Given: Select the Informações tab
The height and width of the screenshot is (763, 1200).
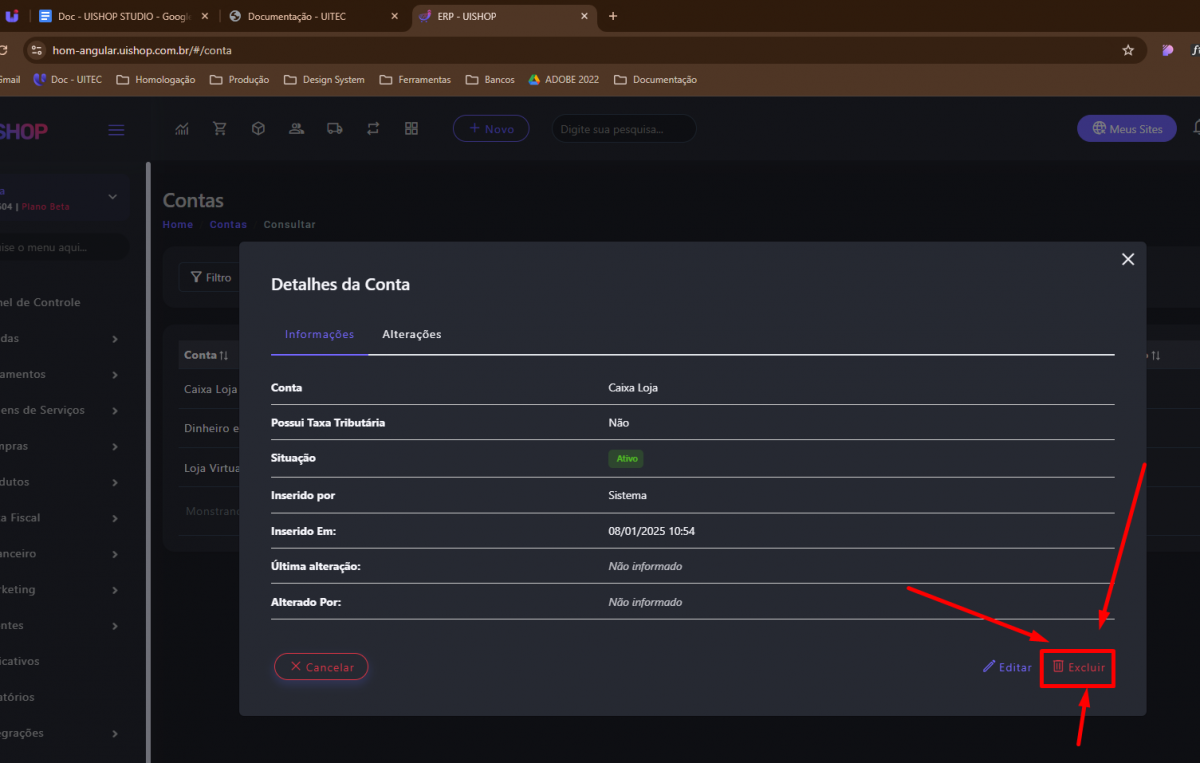Looking at the screenshot, I should pos(319,334).
